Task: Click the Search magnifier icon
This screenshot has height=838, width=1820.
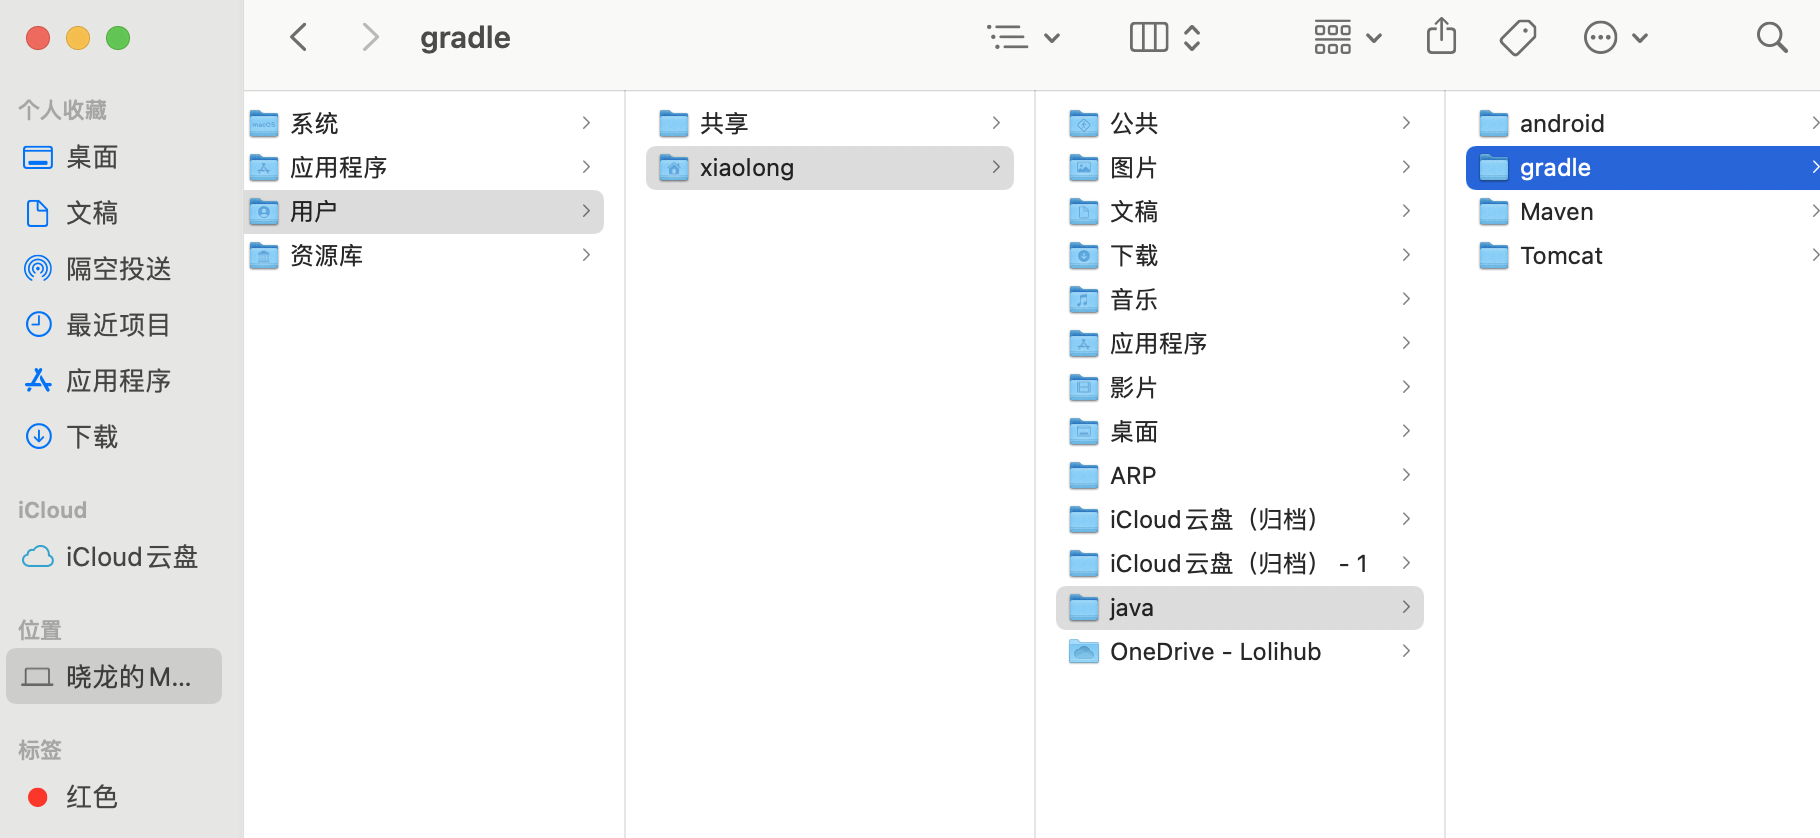Action: click(1771, 38)
